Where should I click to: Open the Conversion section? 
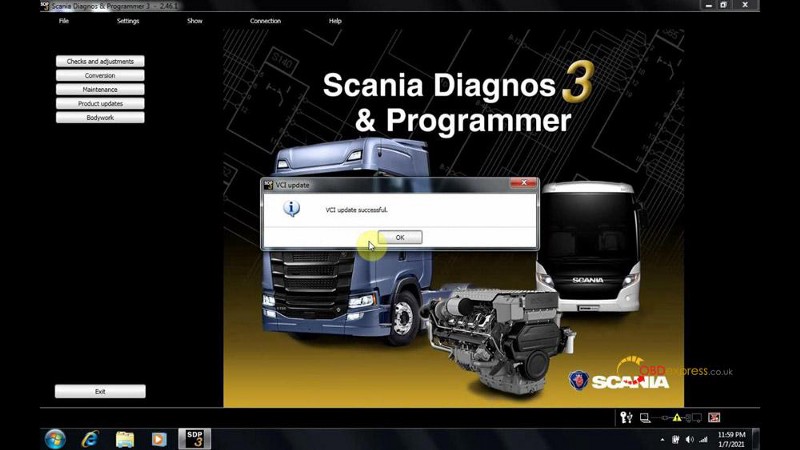coord(100,76)
